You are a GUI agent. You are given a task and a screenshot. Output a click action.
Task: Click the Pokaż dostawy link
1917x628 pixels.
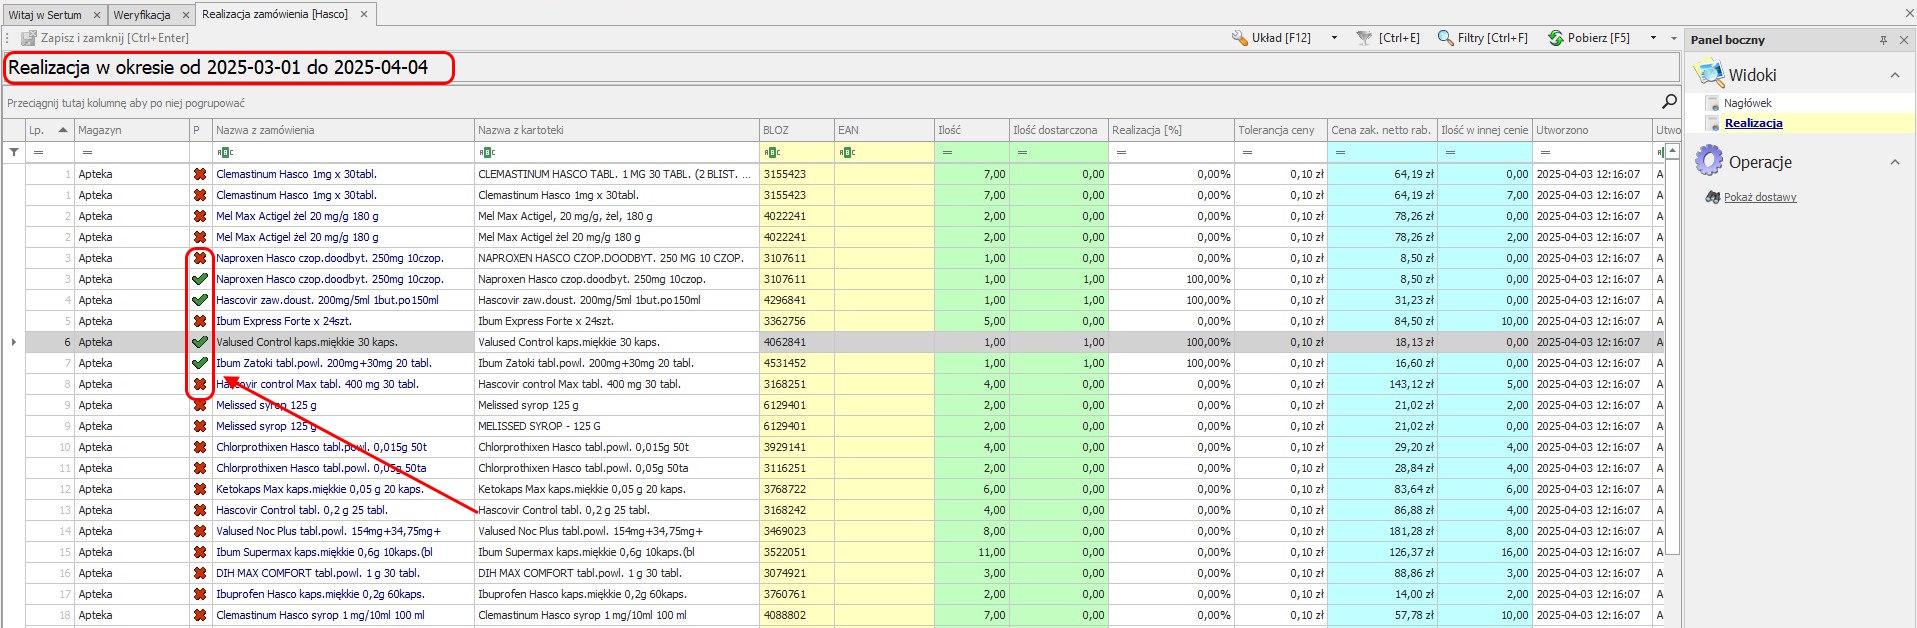pos(1759,197)
